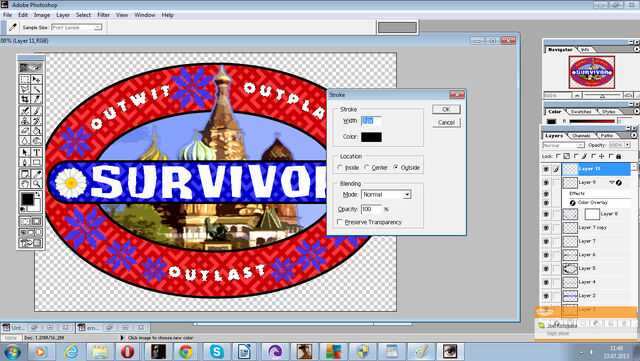
Task: Select the Eraser tool
Action: [x=25, y=131]
